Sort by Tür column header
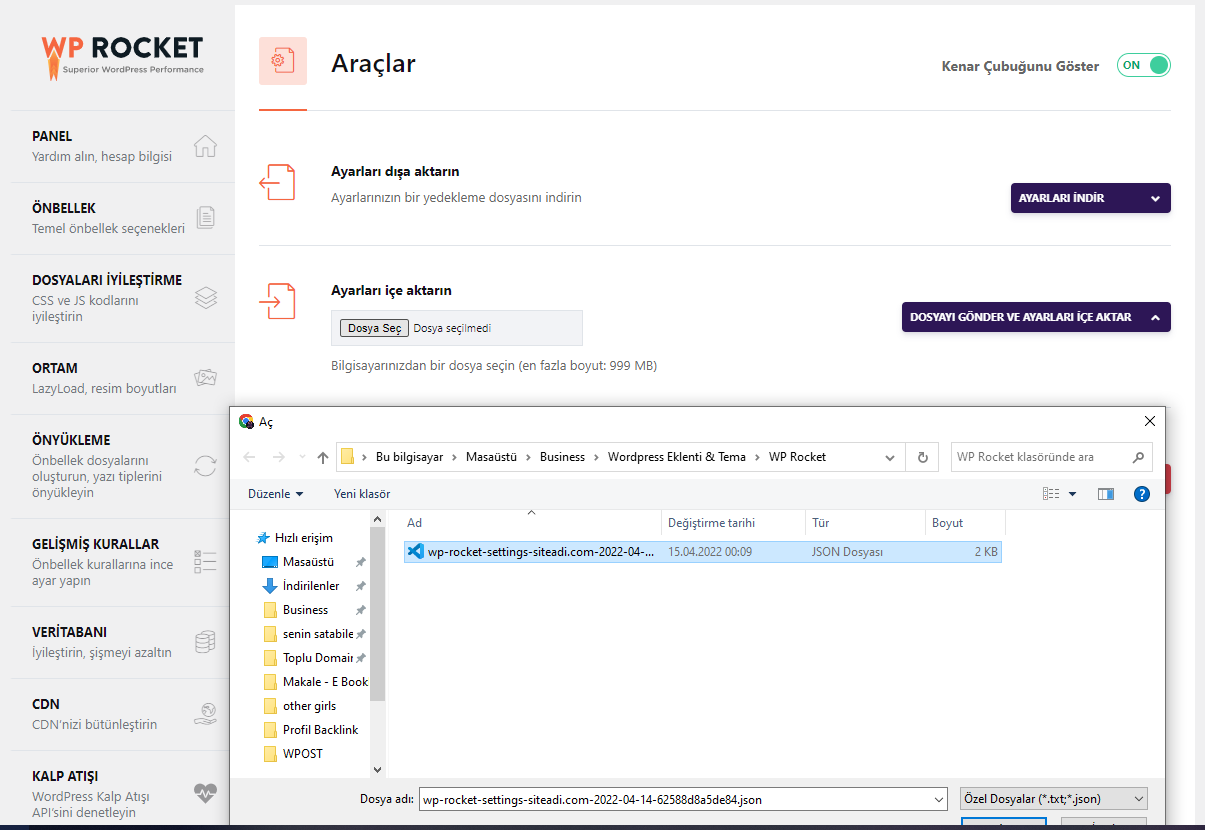The image size is (1205, 830). (865, 523)
